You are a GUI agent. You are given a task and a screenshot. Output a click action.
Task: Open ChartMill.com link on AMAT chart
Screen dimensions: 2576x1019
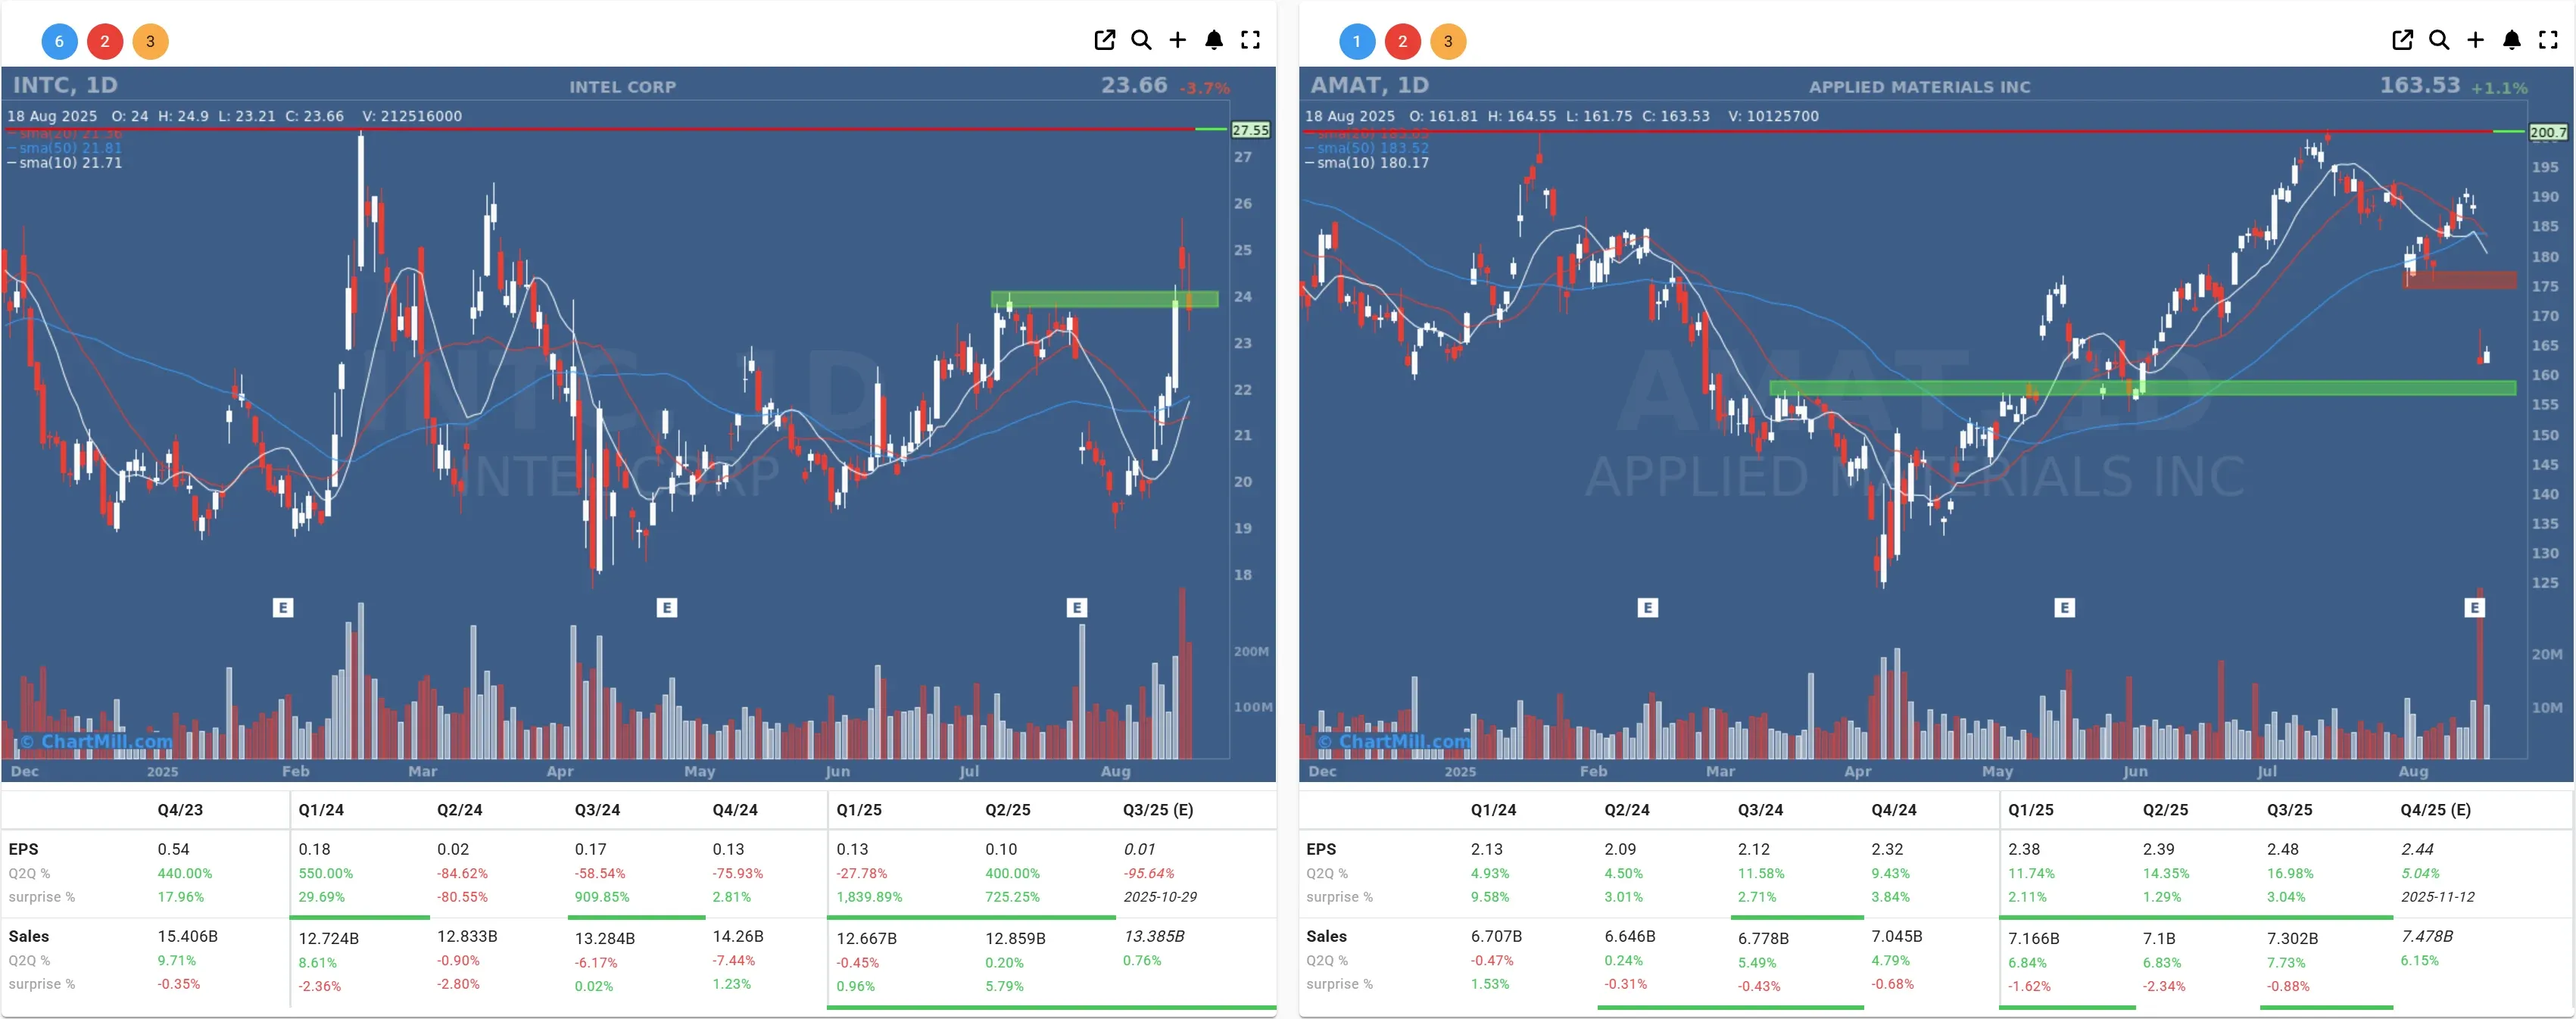pyautogui.click(x=1394, y=741)
